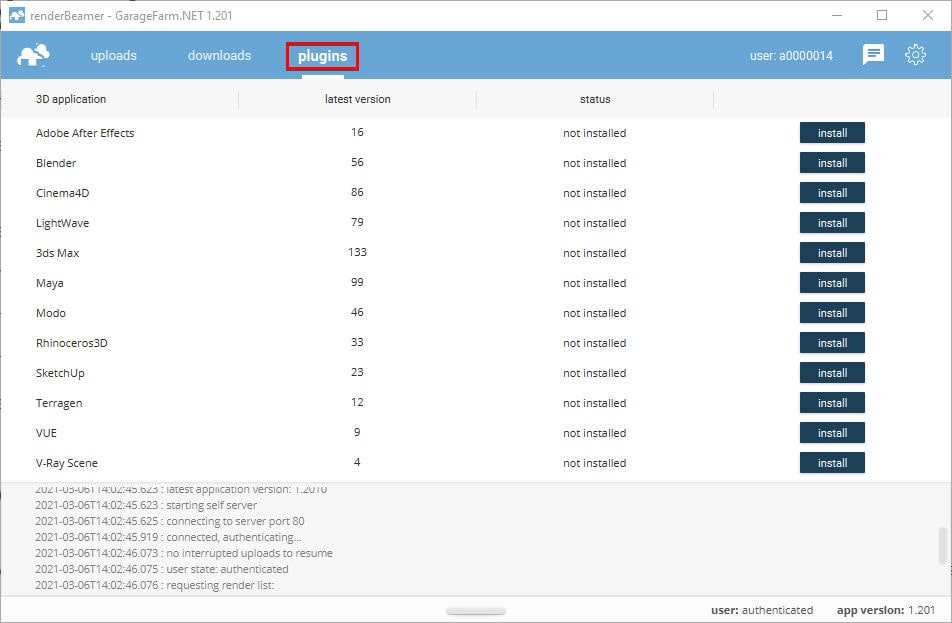The image size is (952, 623).
Task: Install the Blender plugin
Action: (832, 163)
